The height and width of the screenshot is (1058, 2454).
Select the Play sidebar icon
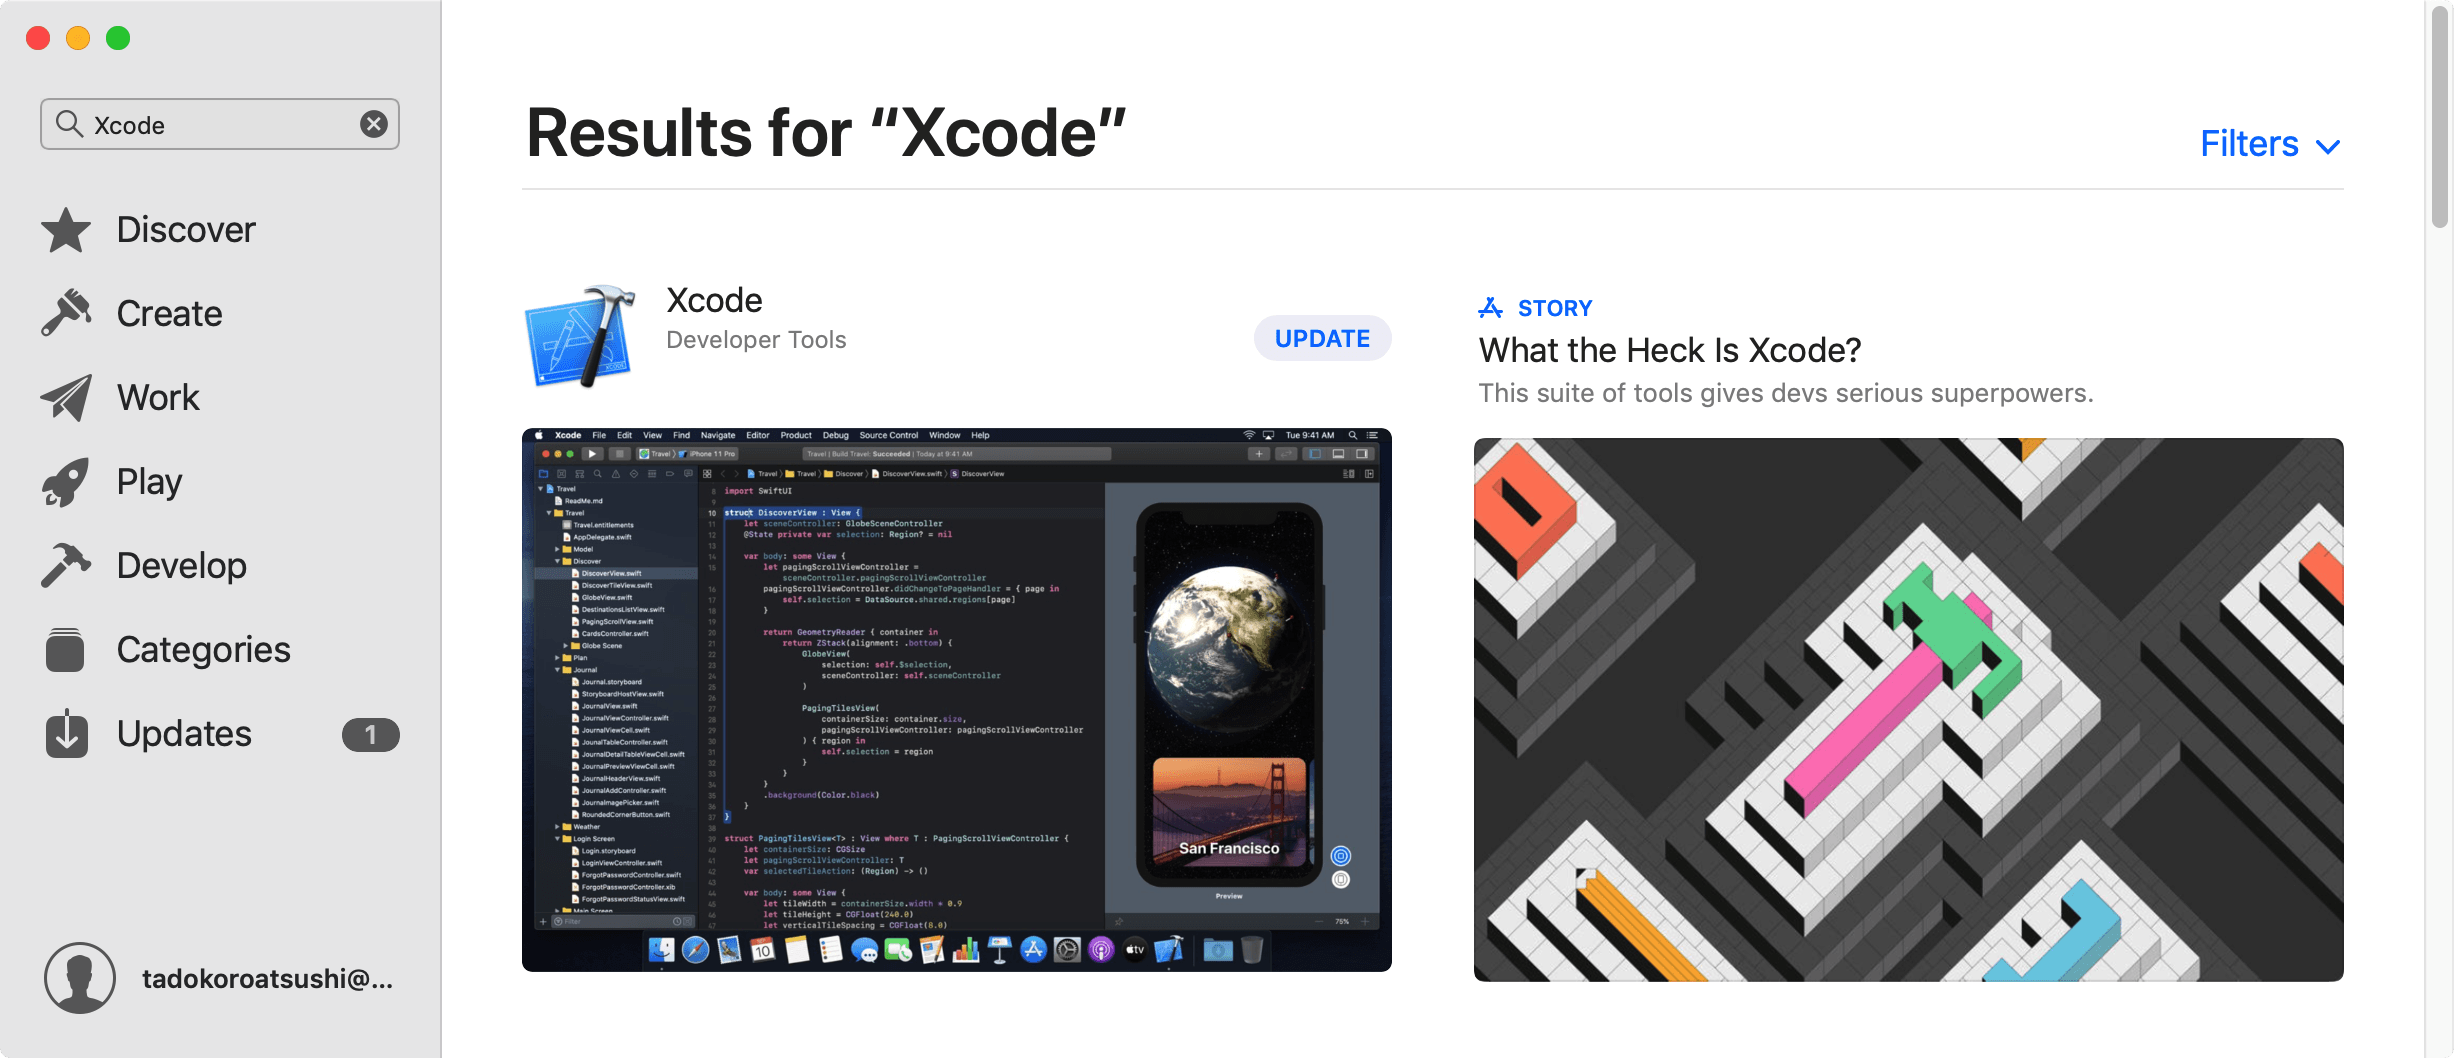[65, 481]
